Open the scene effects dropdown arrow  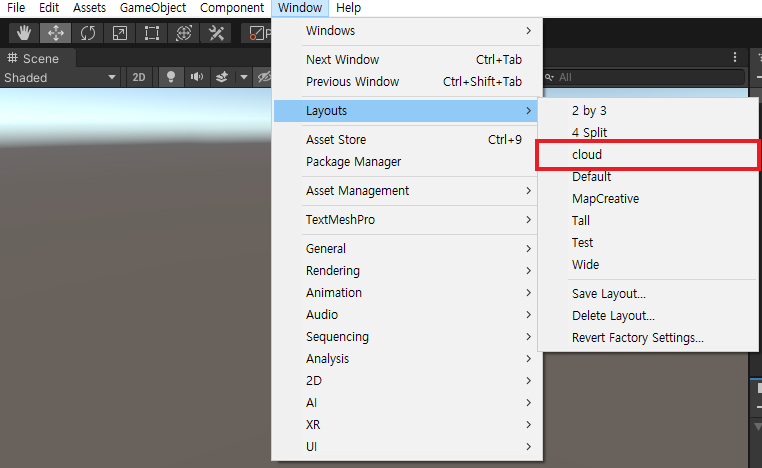tap(243, 77)
